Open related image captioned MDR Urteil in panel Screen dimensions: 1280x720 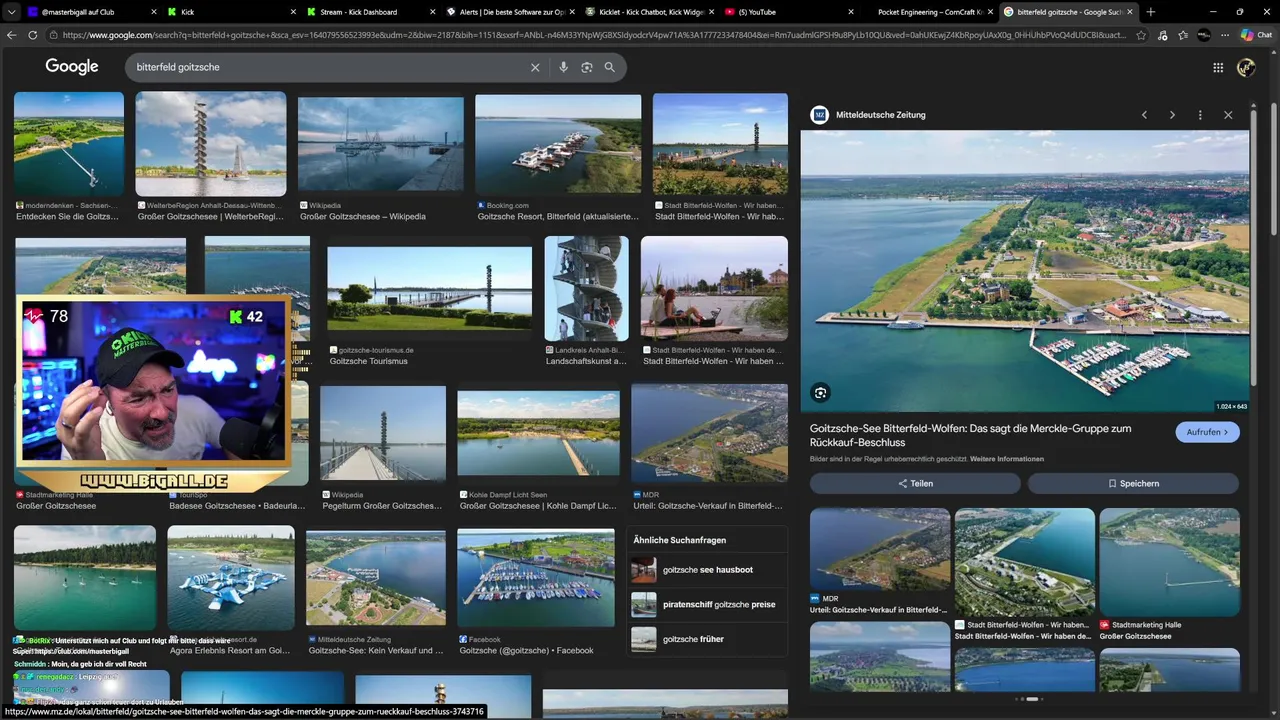[879, 550]
